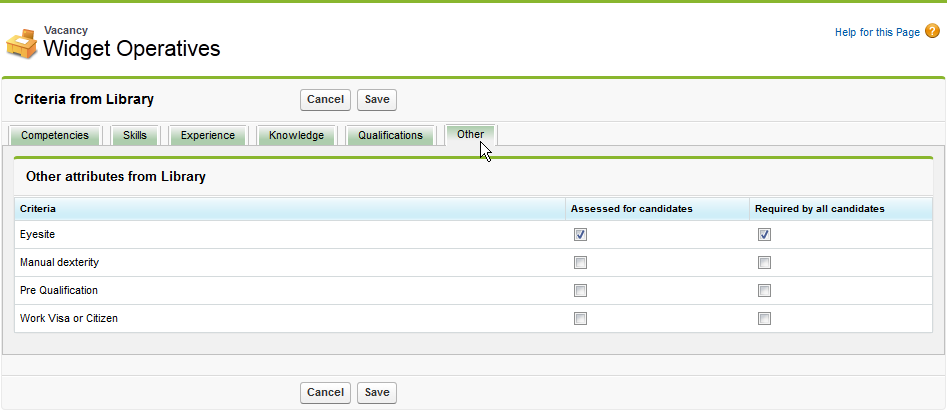Select the Experience tab
The height and width of the screenshot is (411, 947).
208,135
